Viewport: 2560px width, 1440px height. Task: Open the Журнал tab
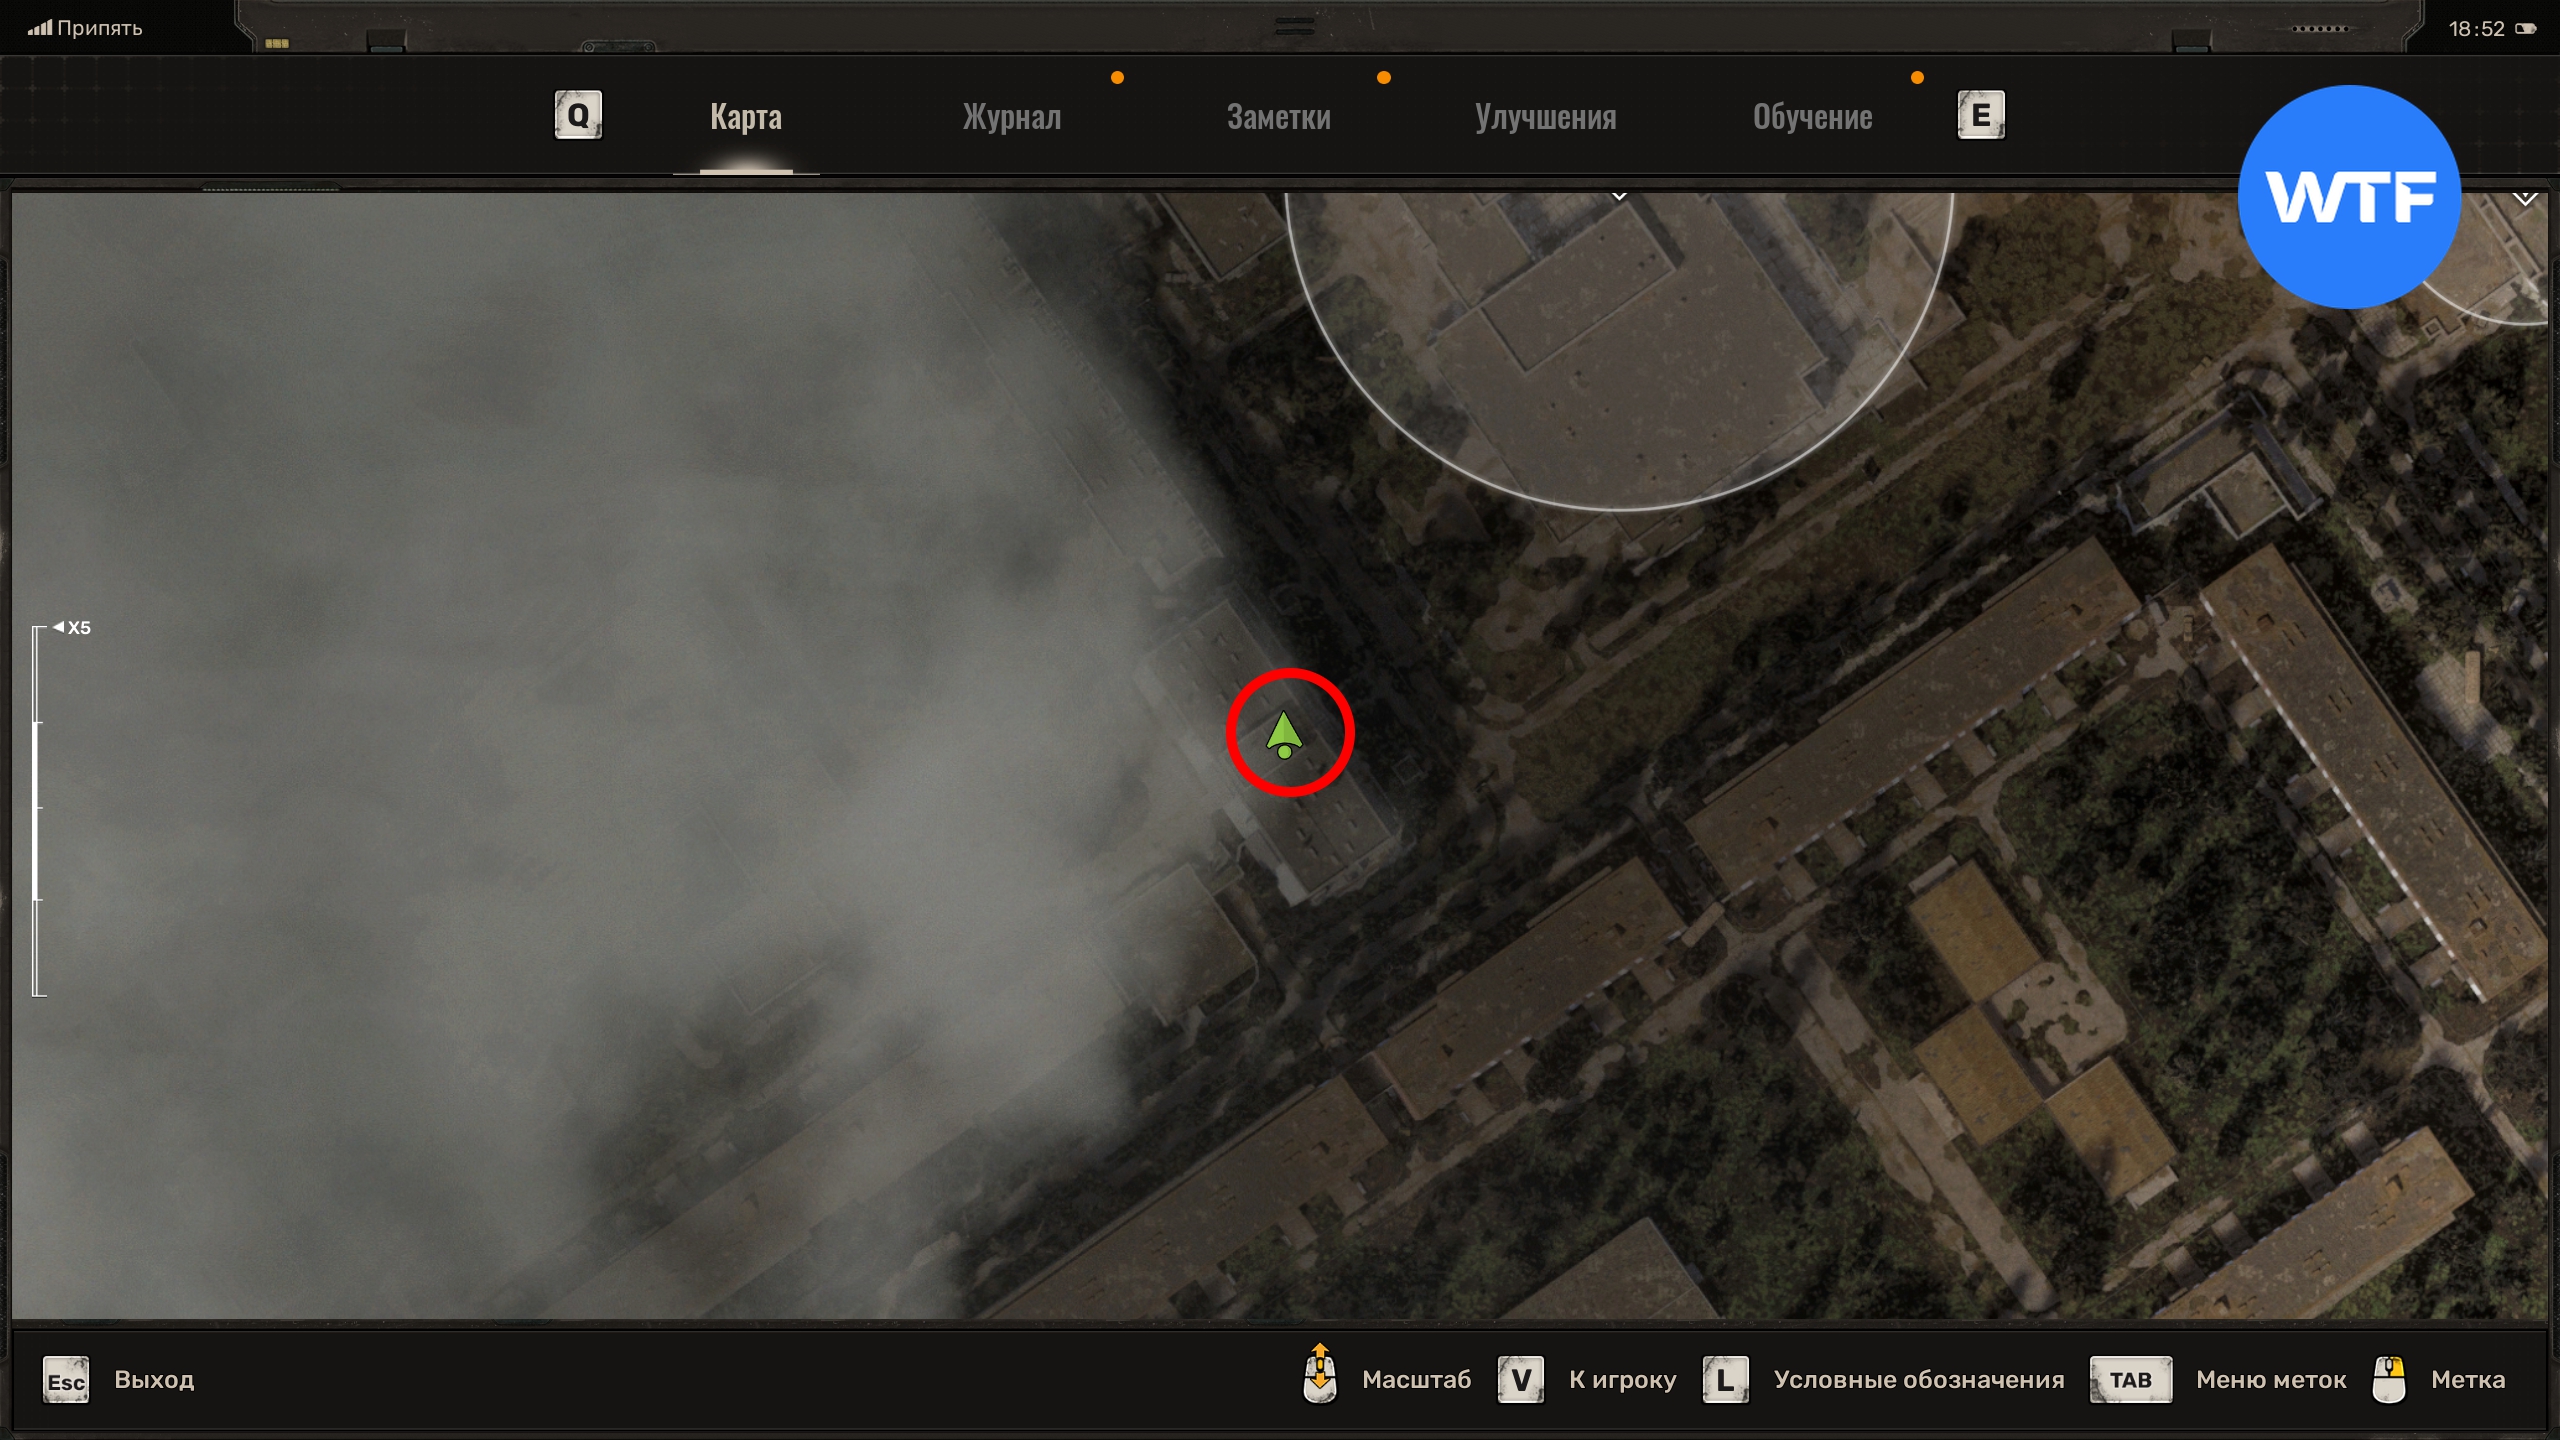[1011, 117]
